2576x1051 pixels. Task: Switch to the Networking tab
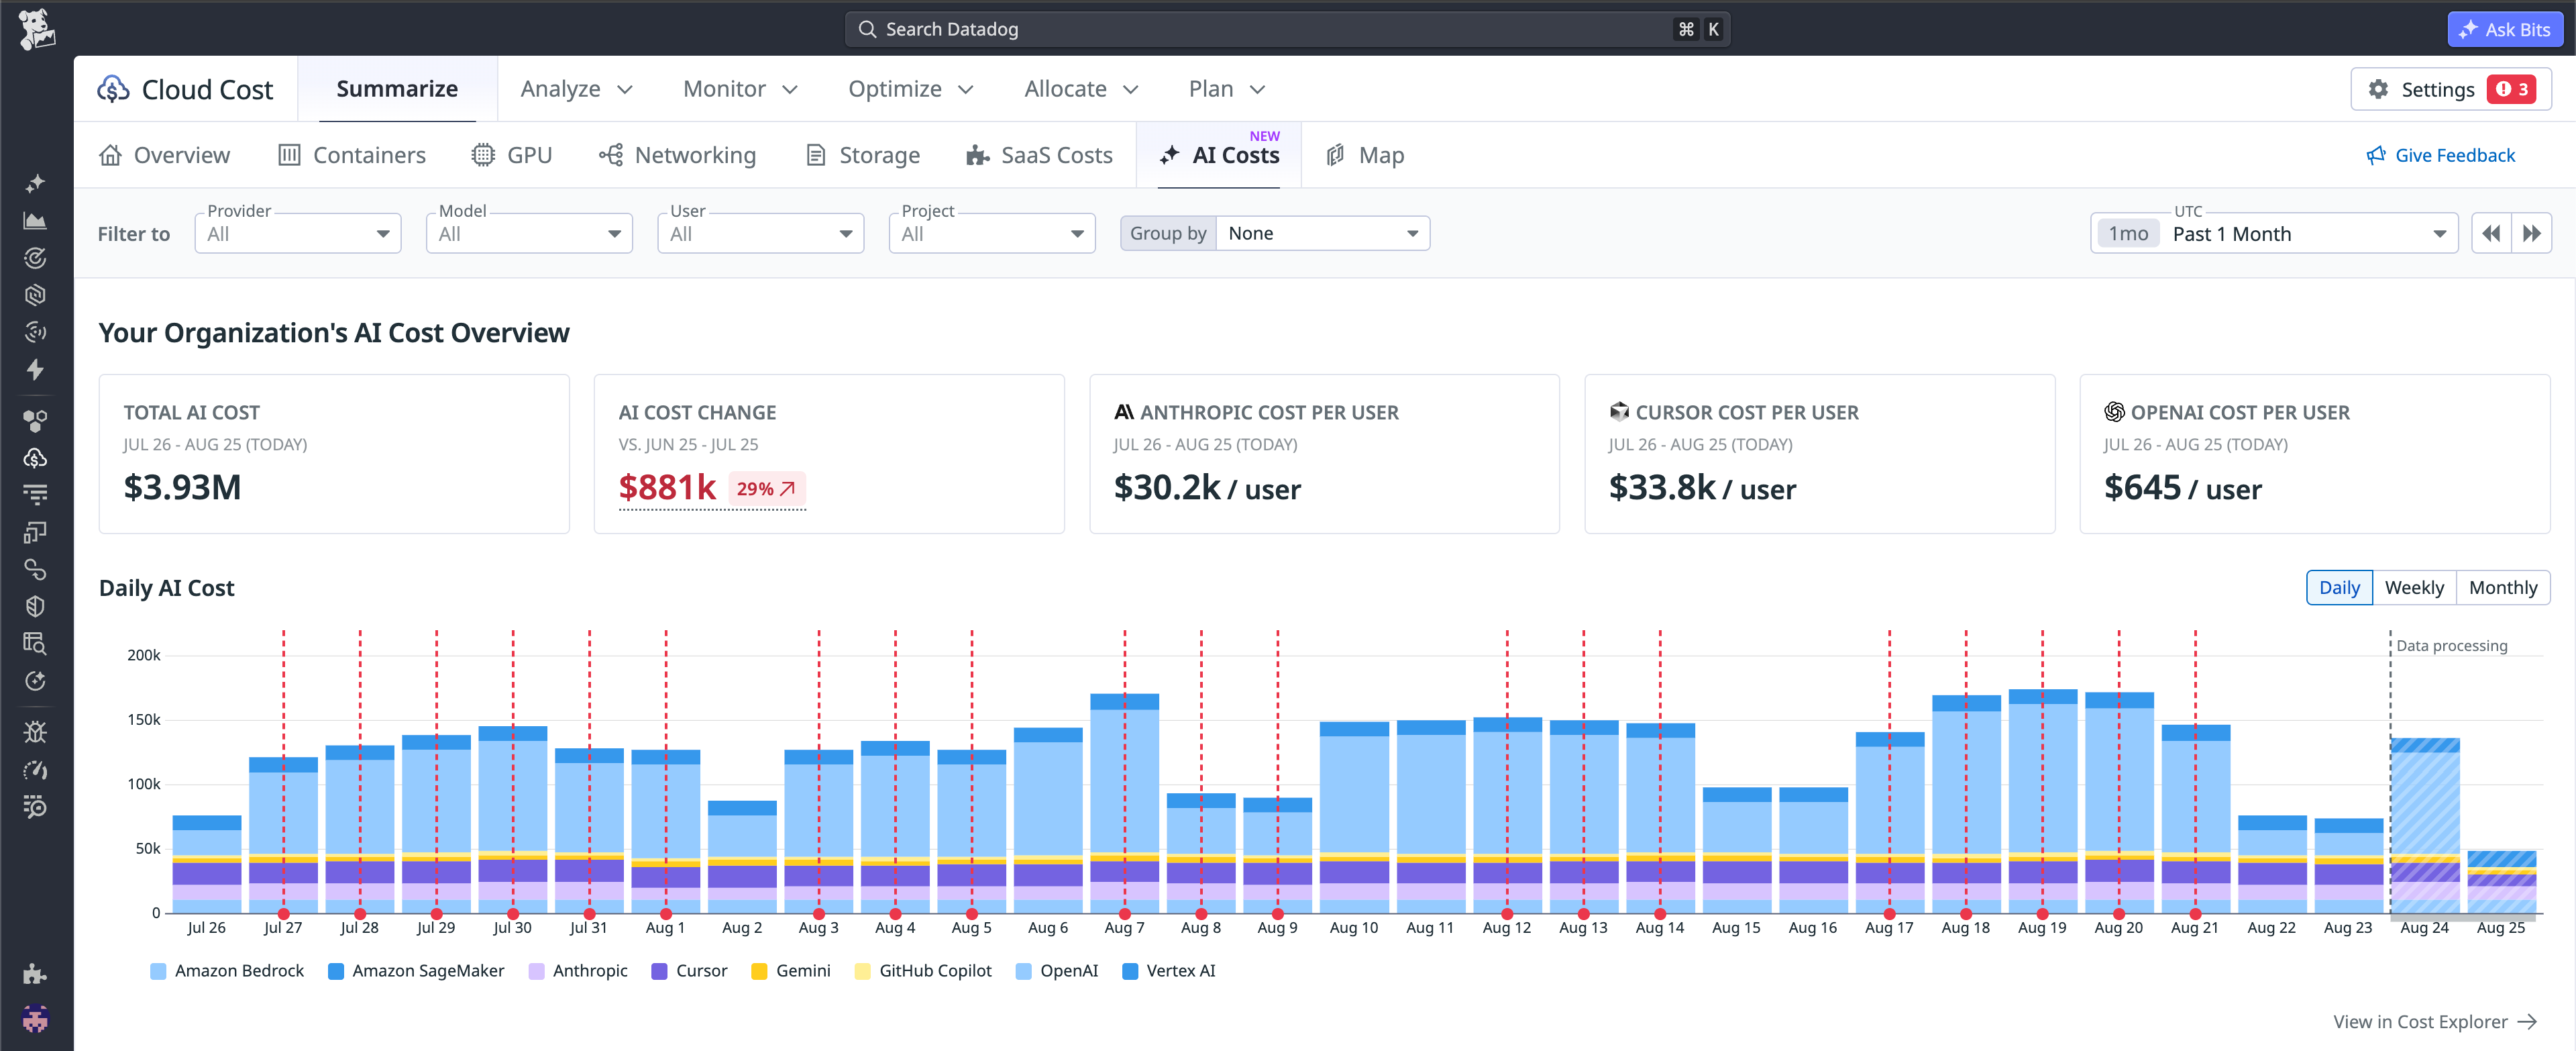[678, 155]
